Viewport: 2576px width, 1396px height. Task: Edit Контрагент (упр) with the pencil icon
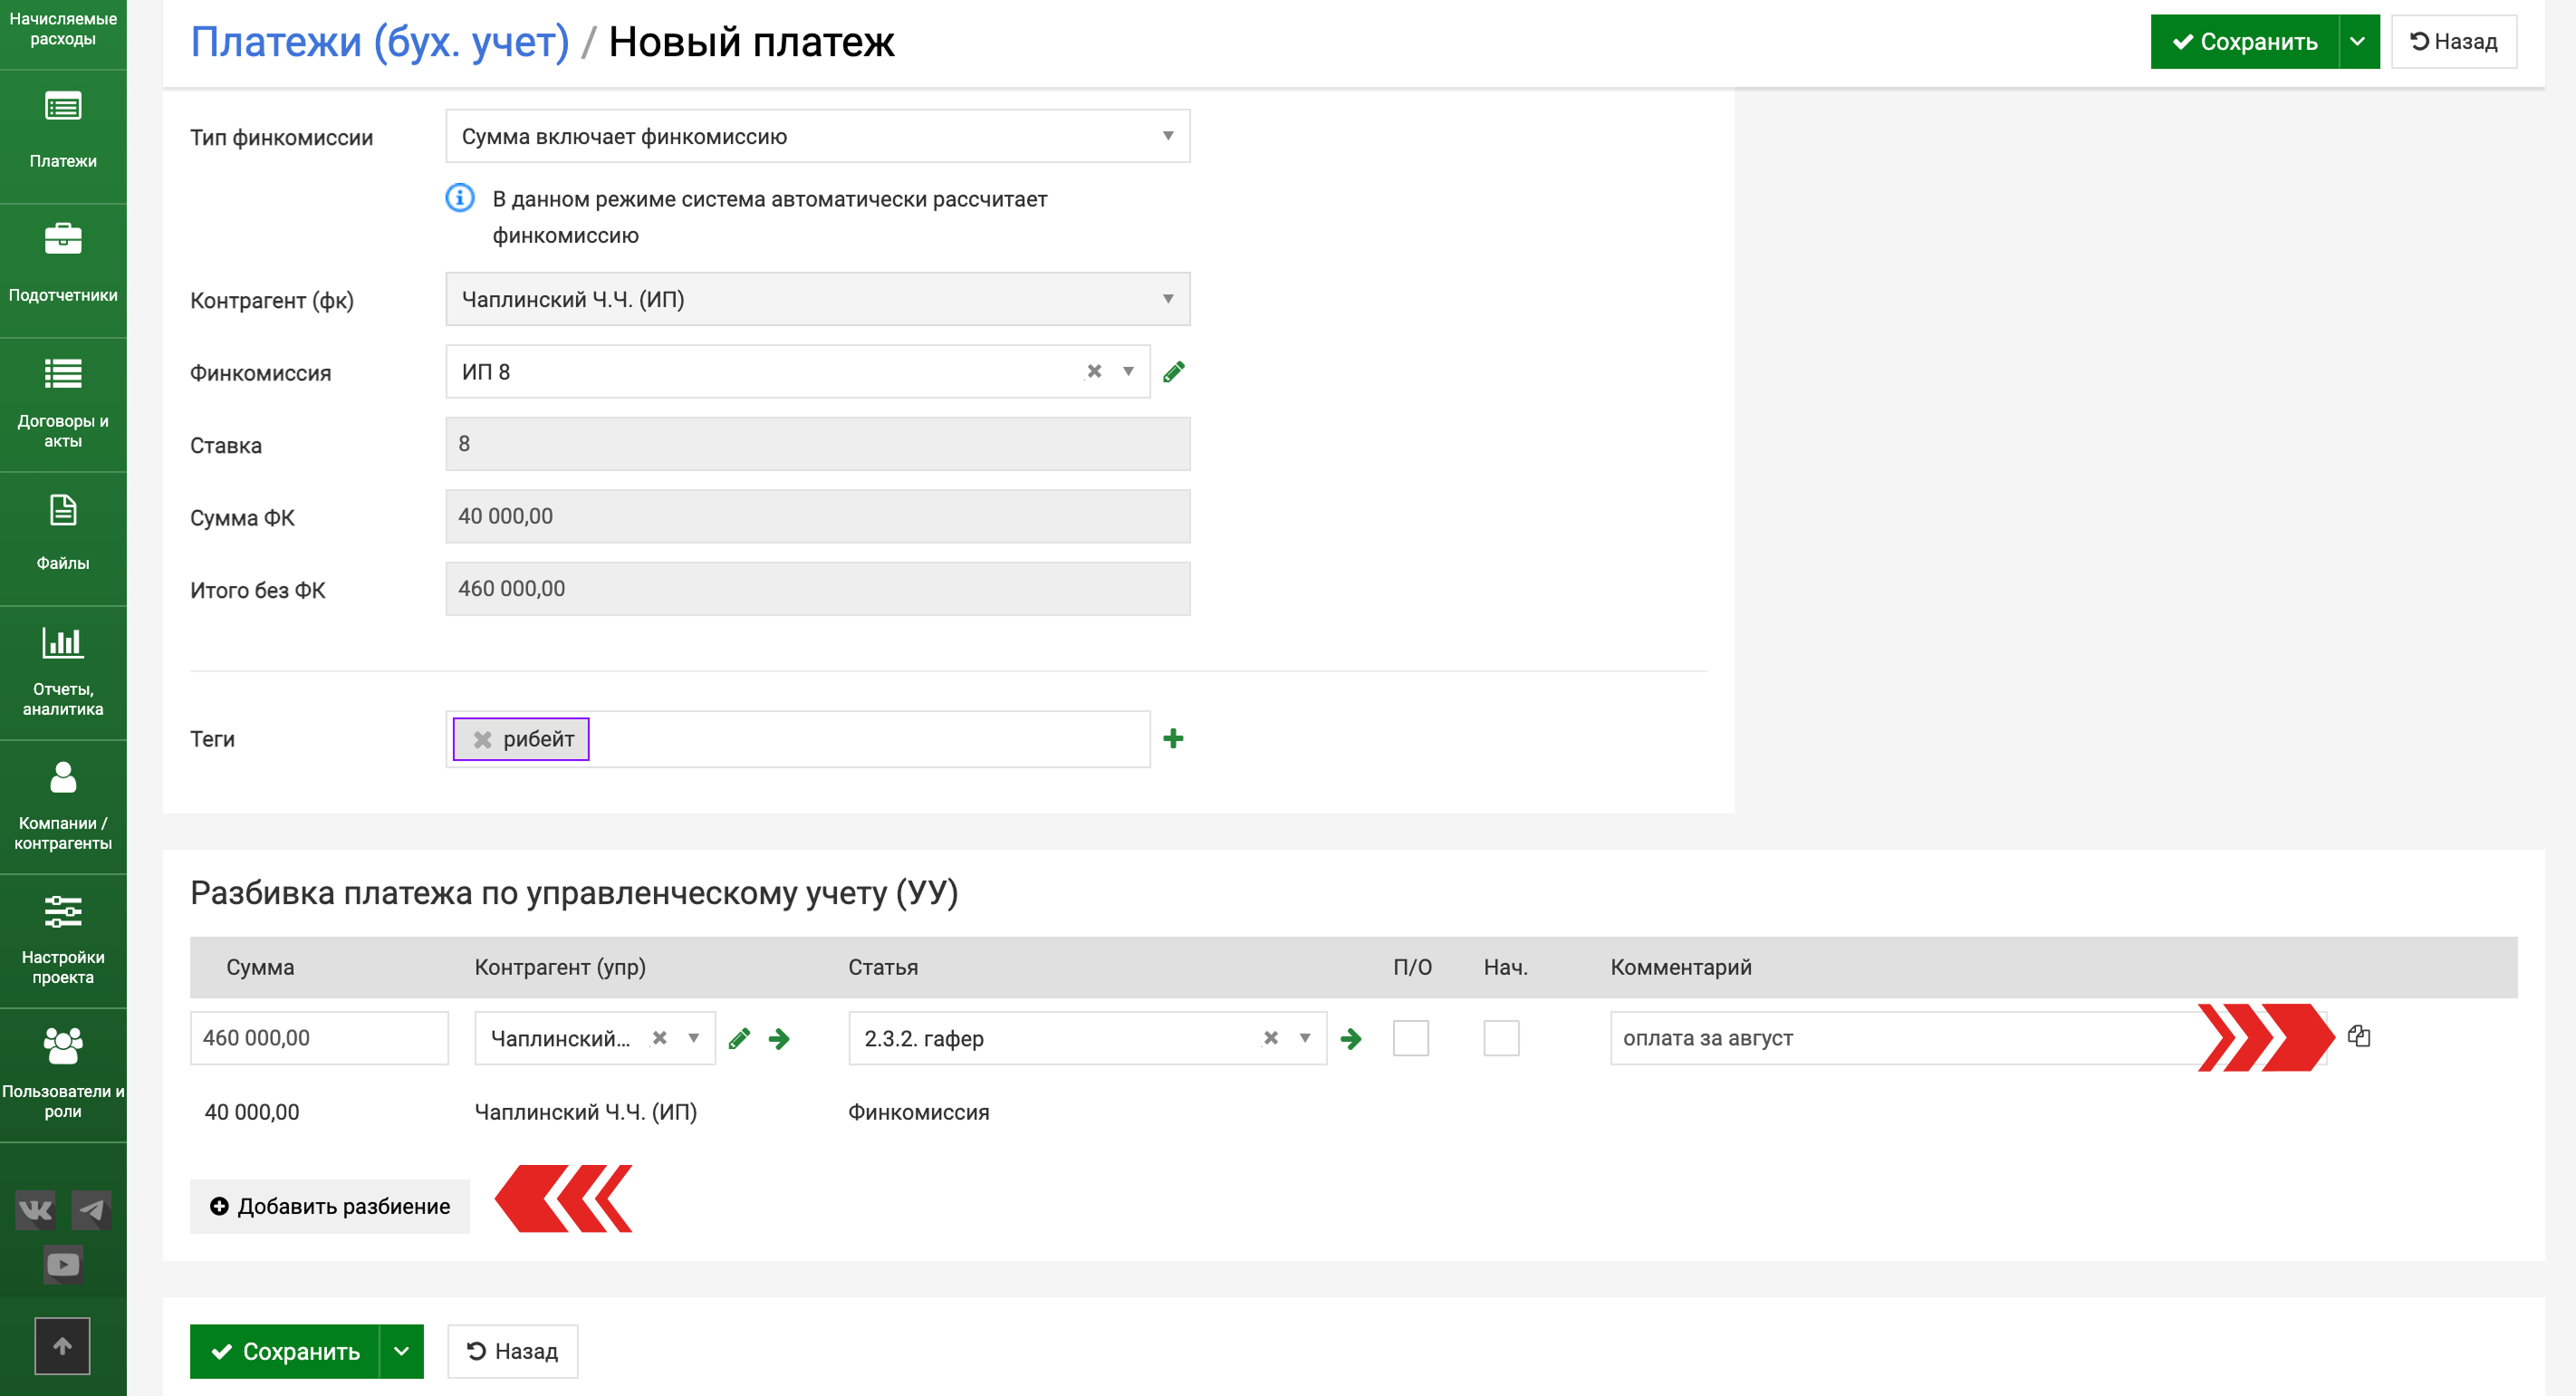739,1039
